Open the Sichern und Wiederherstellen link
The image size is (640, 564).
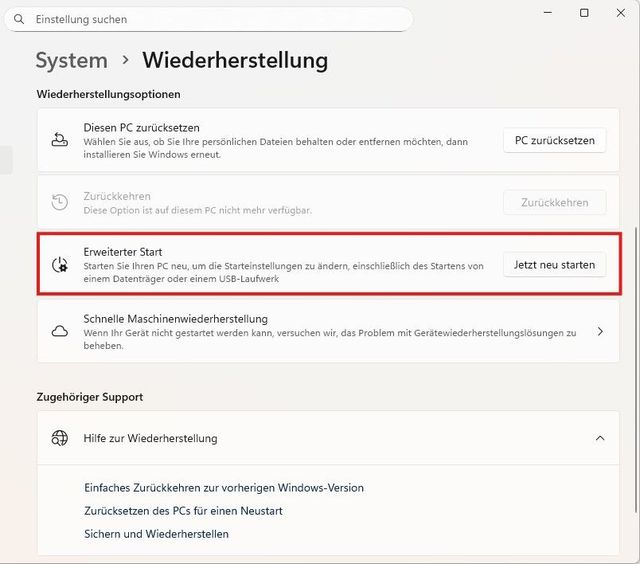[x=157, y=534]
